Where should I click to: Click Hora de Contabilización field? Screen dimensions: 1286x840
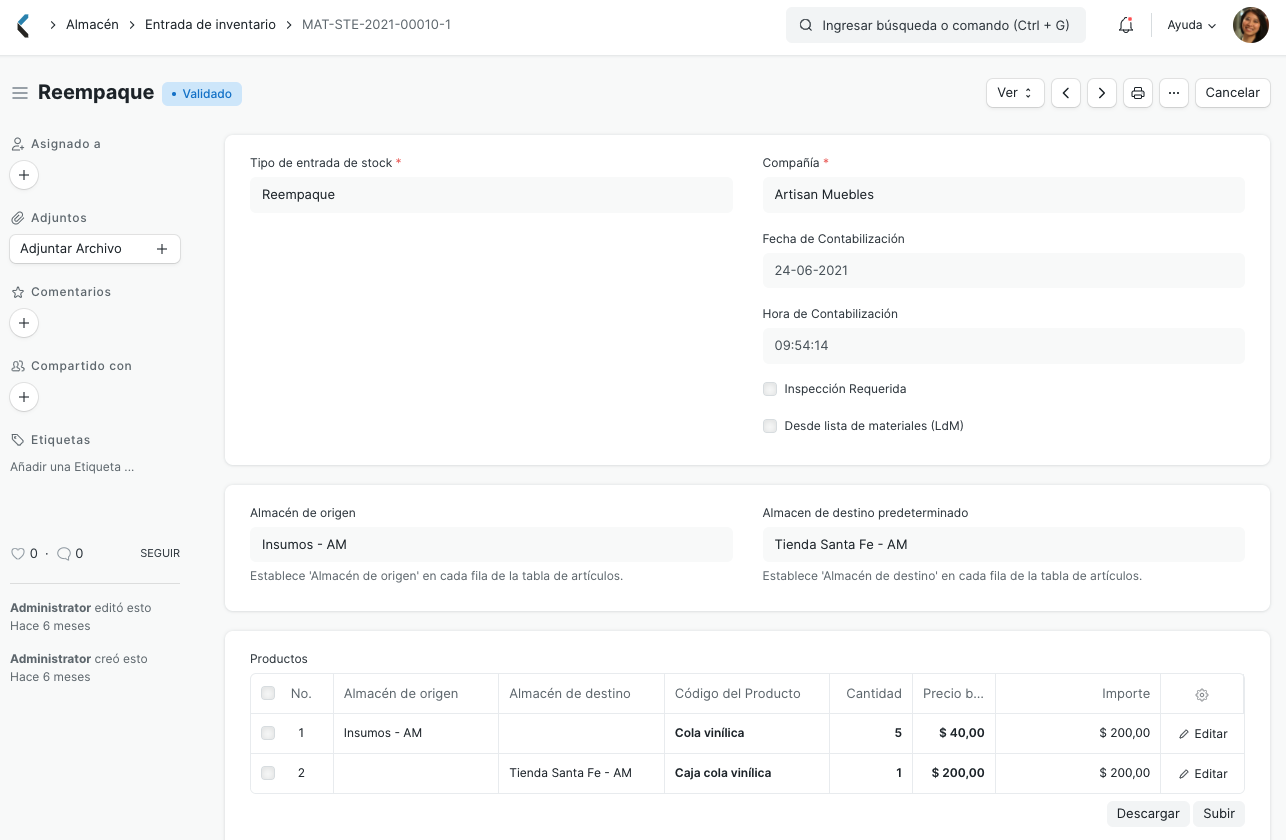(x=1003, y=346)
